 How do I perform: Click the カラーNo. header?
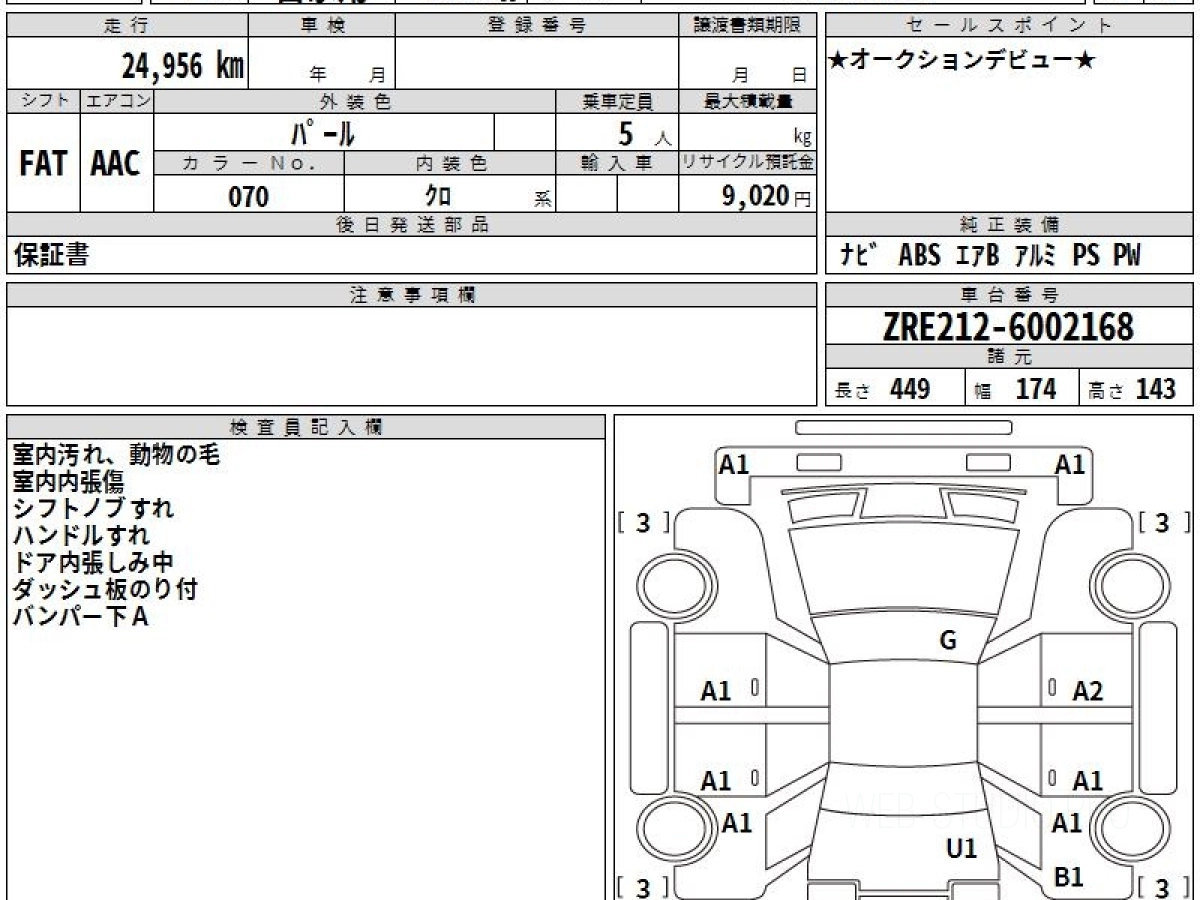(x=249, y=164)
